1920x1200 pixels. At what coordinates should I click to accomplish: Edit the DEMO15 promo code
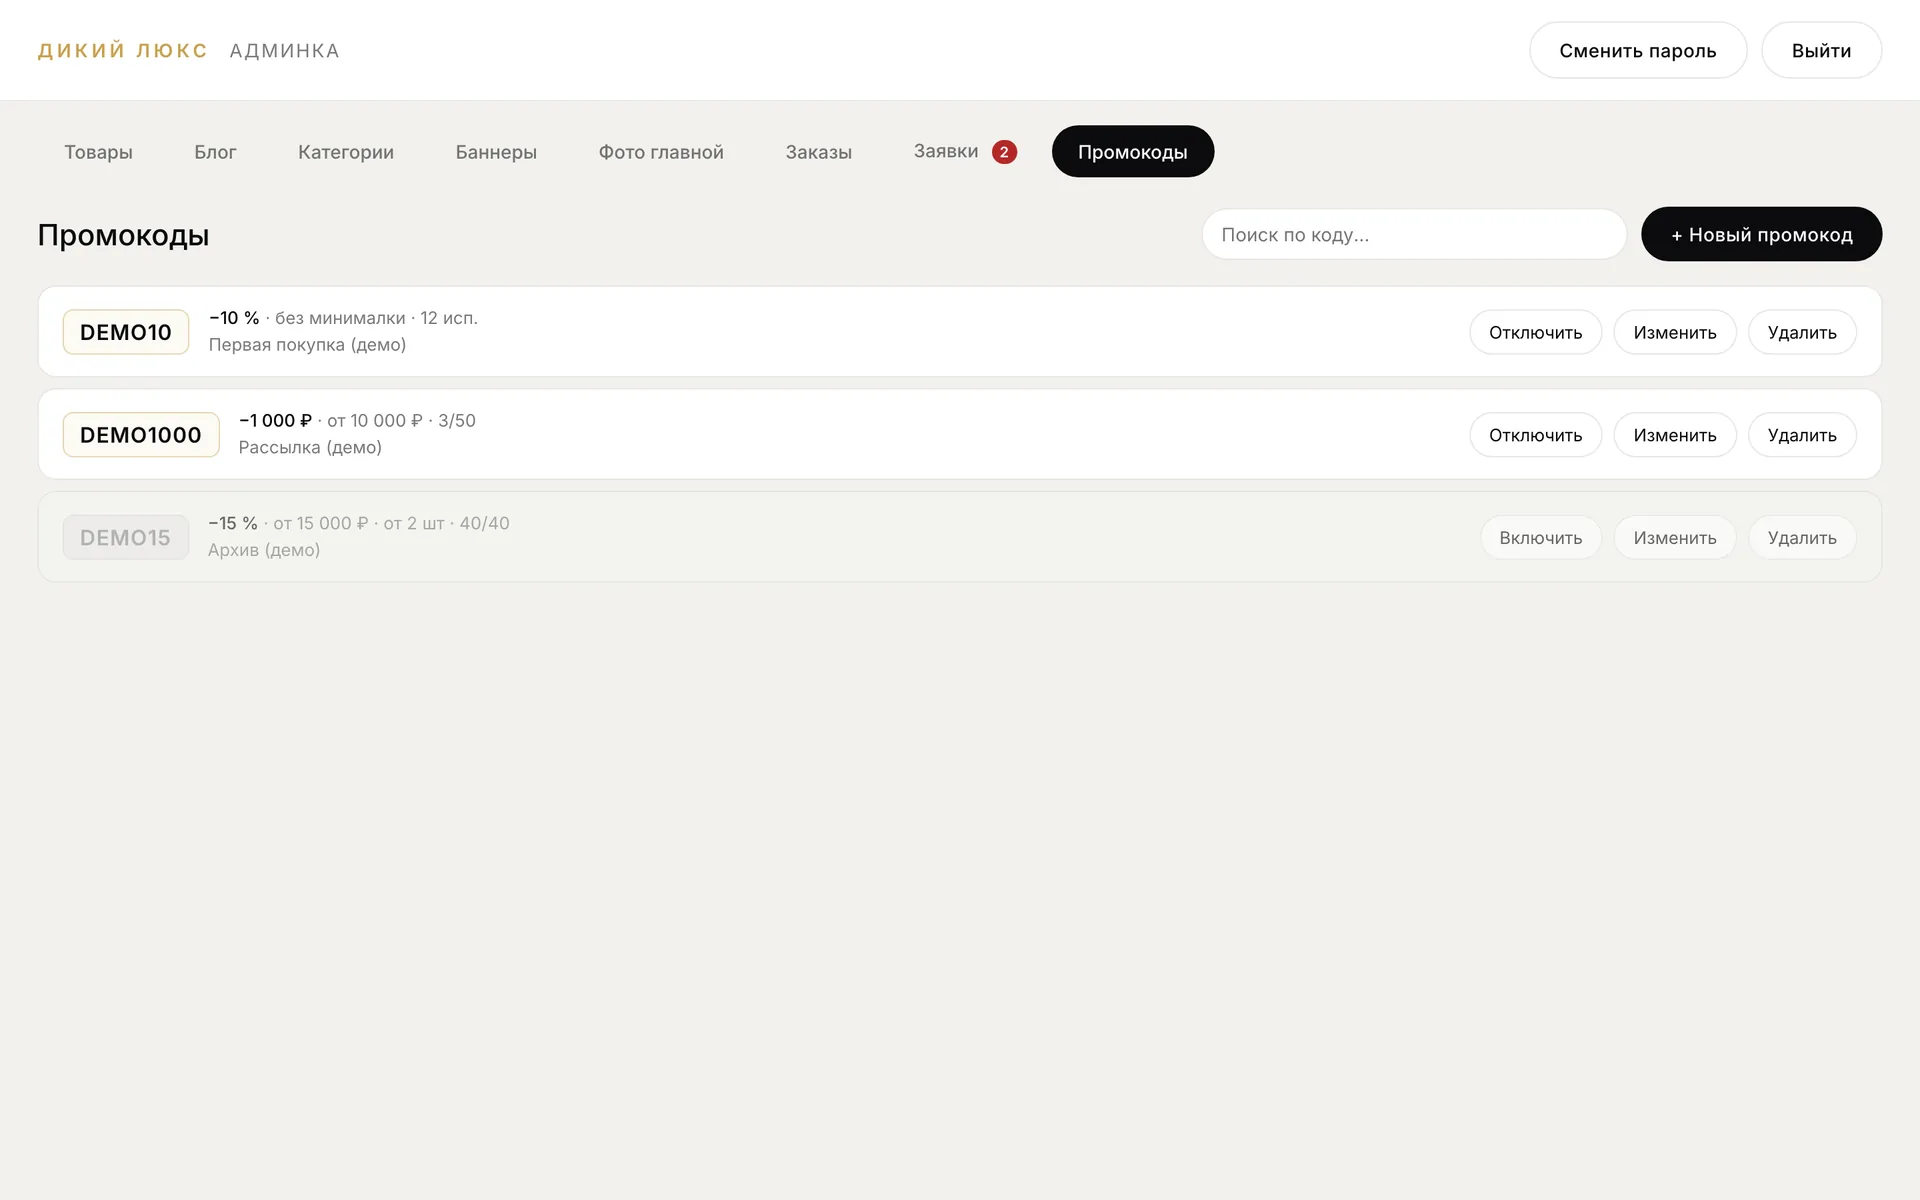(x=1675, y=538)
